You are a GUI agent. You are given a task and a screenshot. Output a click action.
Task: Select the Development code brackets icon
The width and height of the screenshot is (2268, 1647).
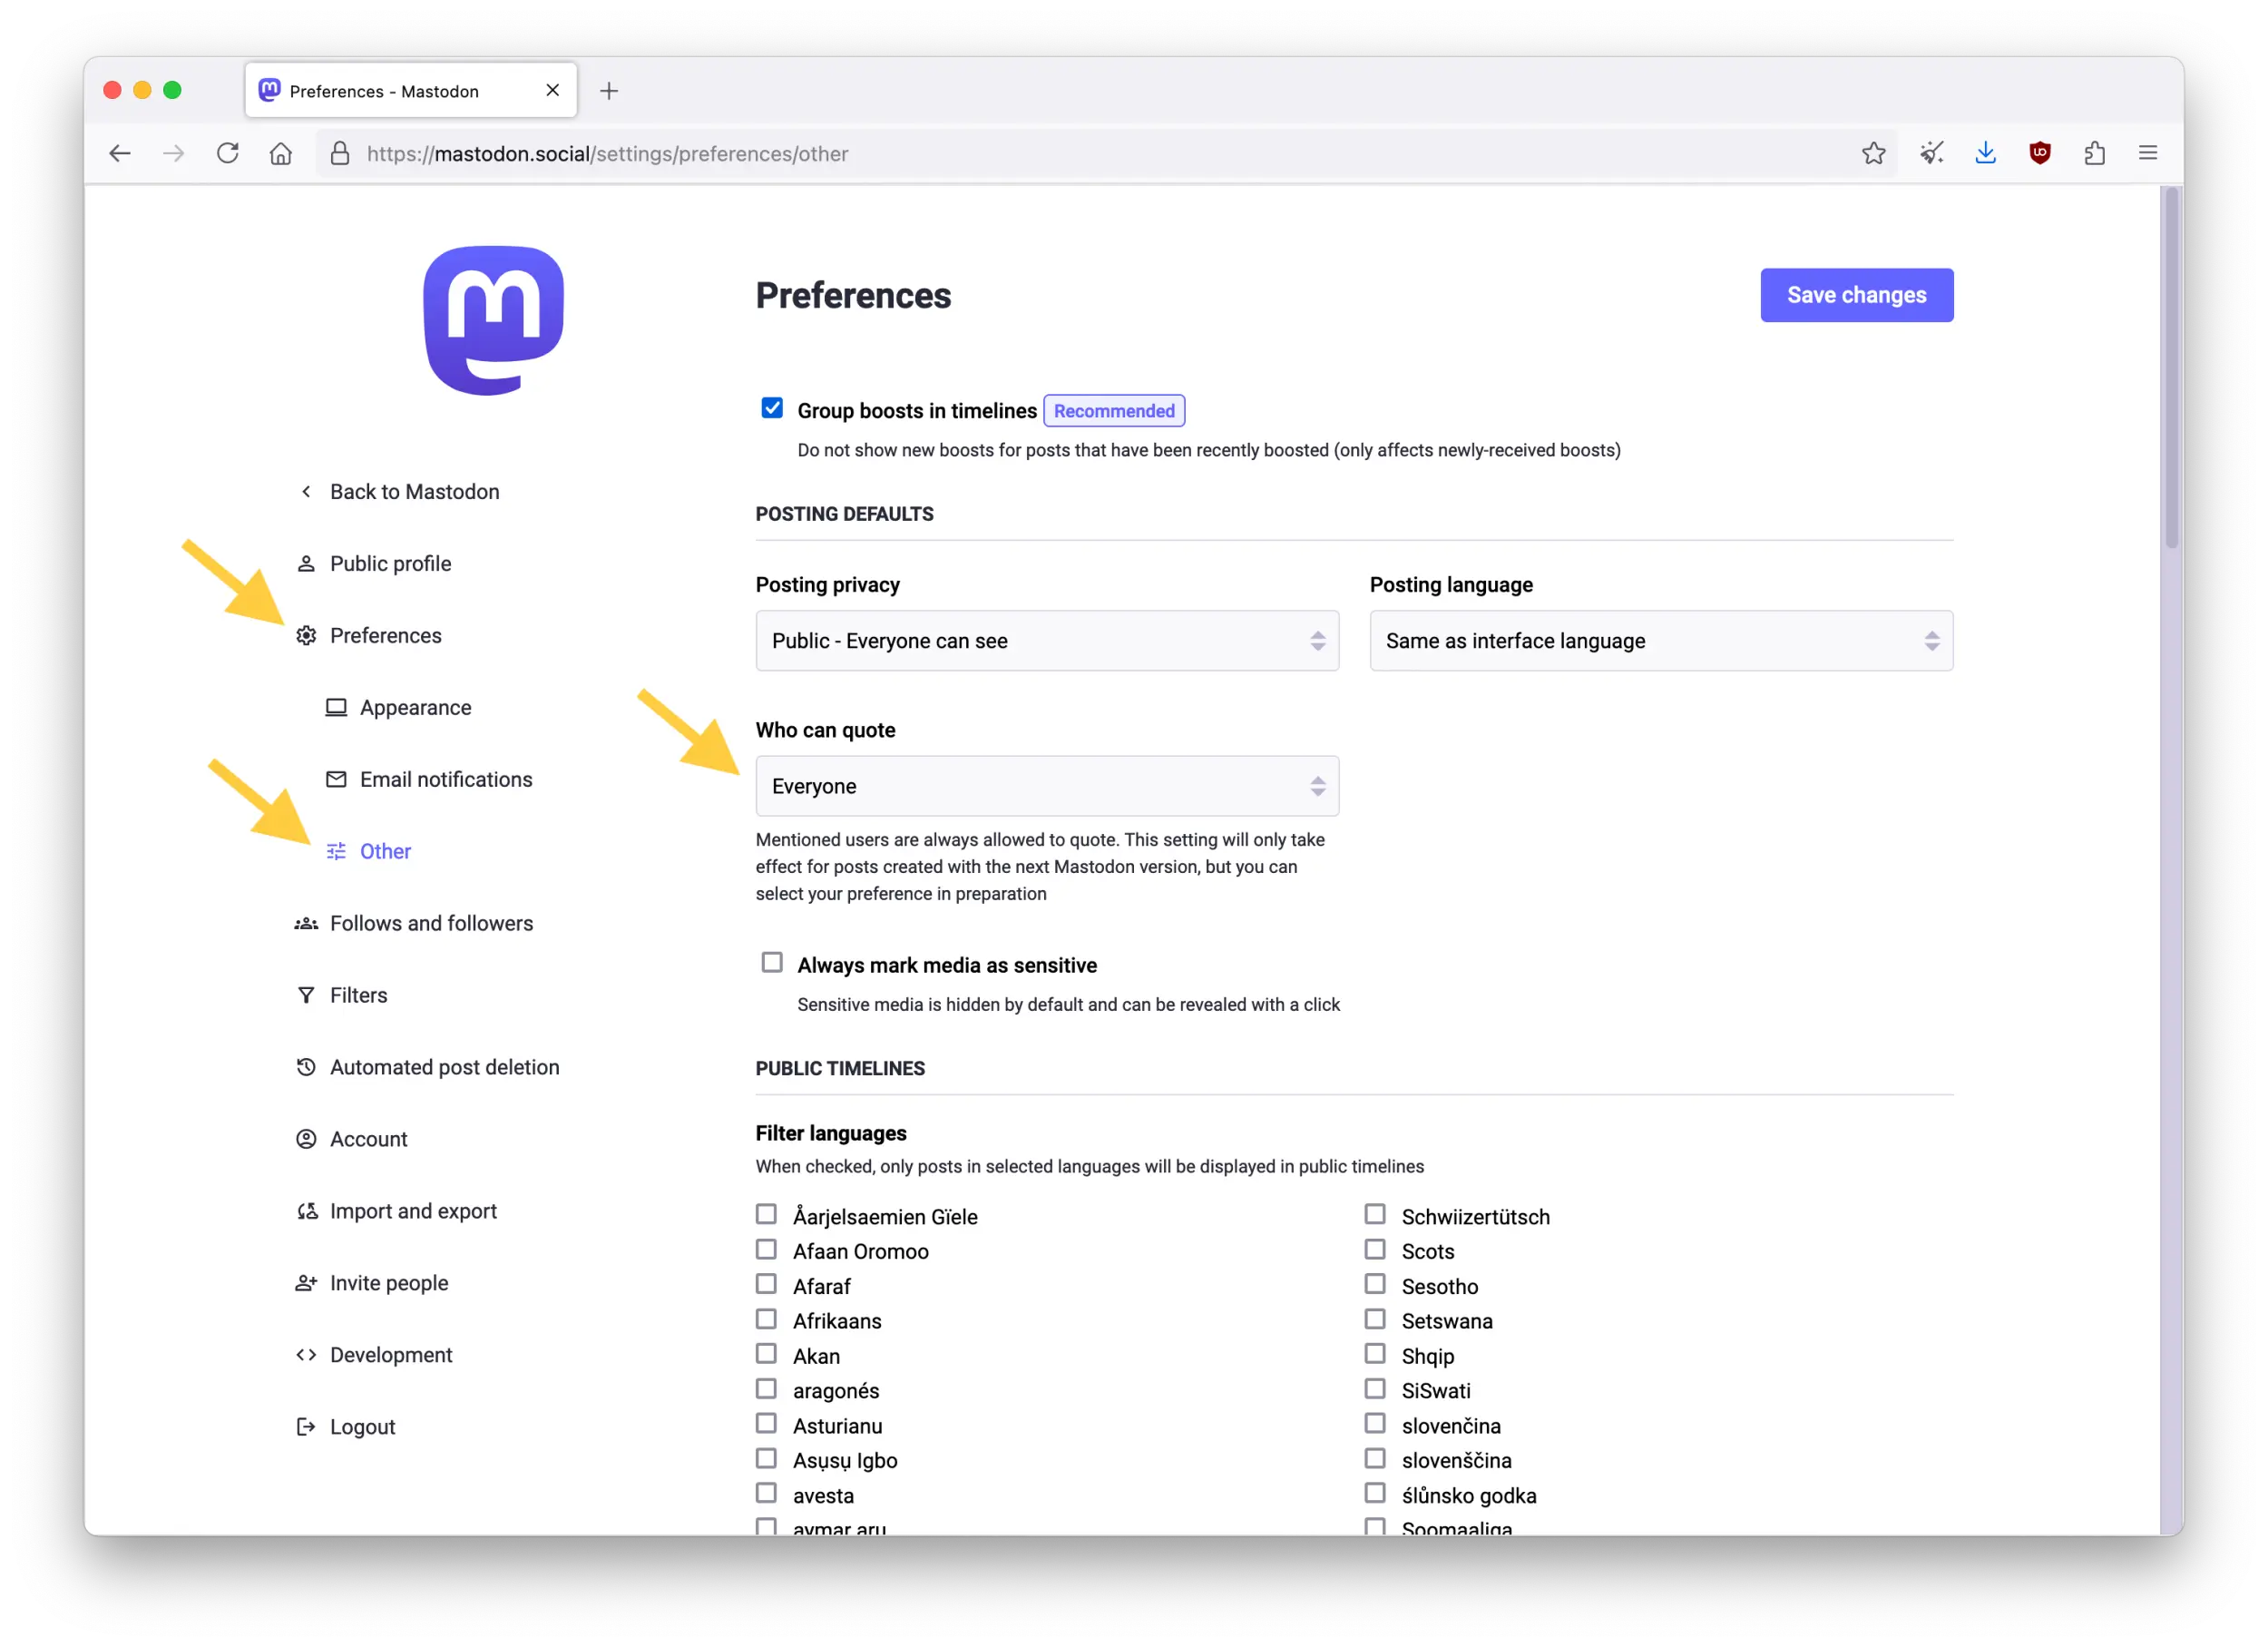point(306,1354)
